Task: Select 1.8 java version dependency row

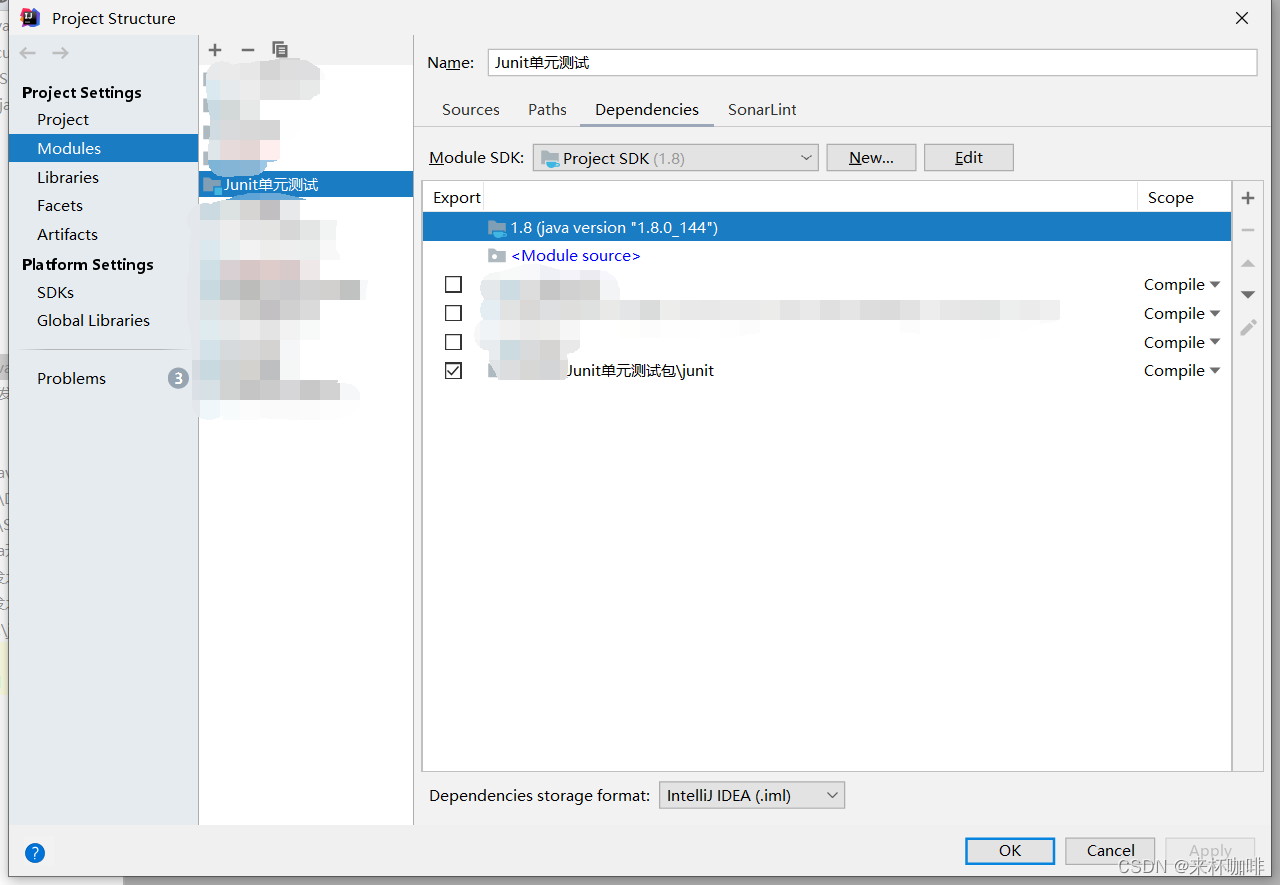Action: 826,228
